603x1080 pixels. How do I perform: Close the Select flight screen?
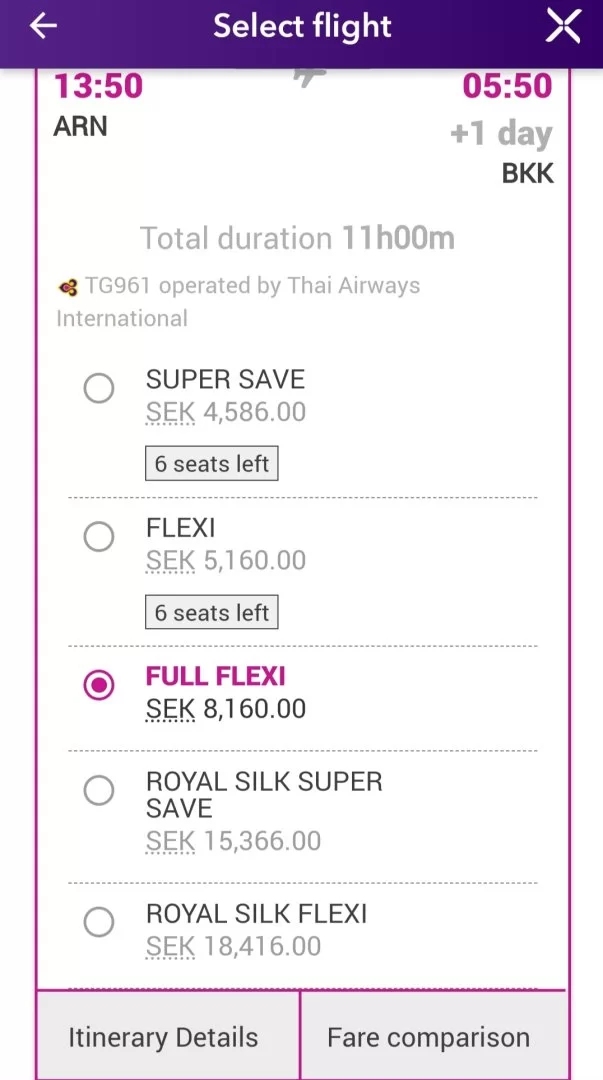point(563,27)
